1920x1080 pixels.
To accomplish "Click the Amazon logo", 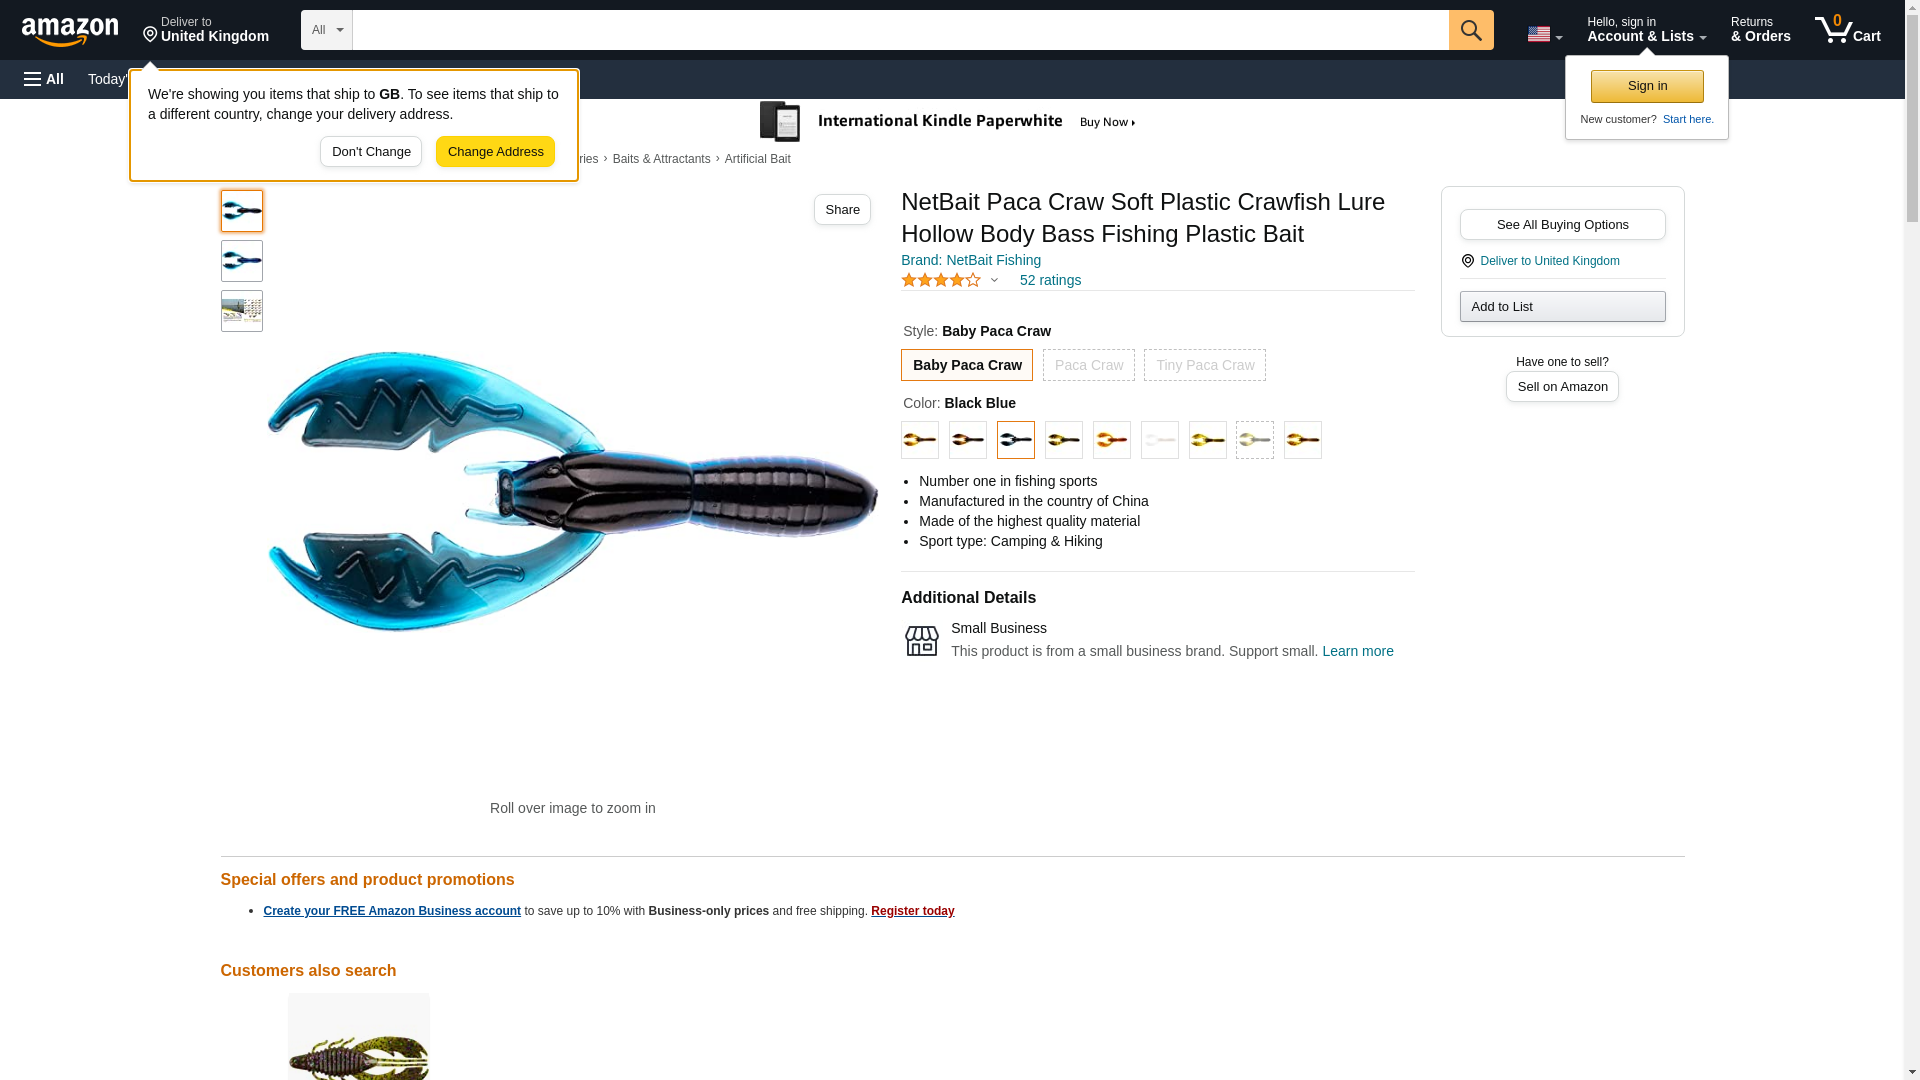I will [x=70, y=31].
